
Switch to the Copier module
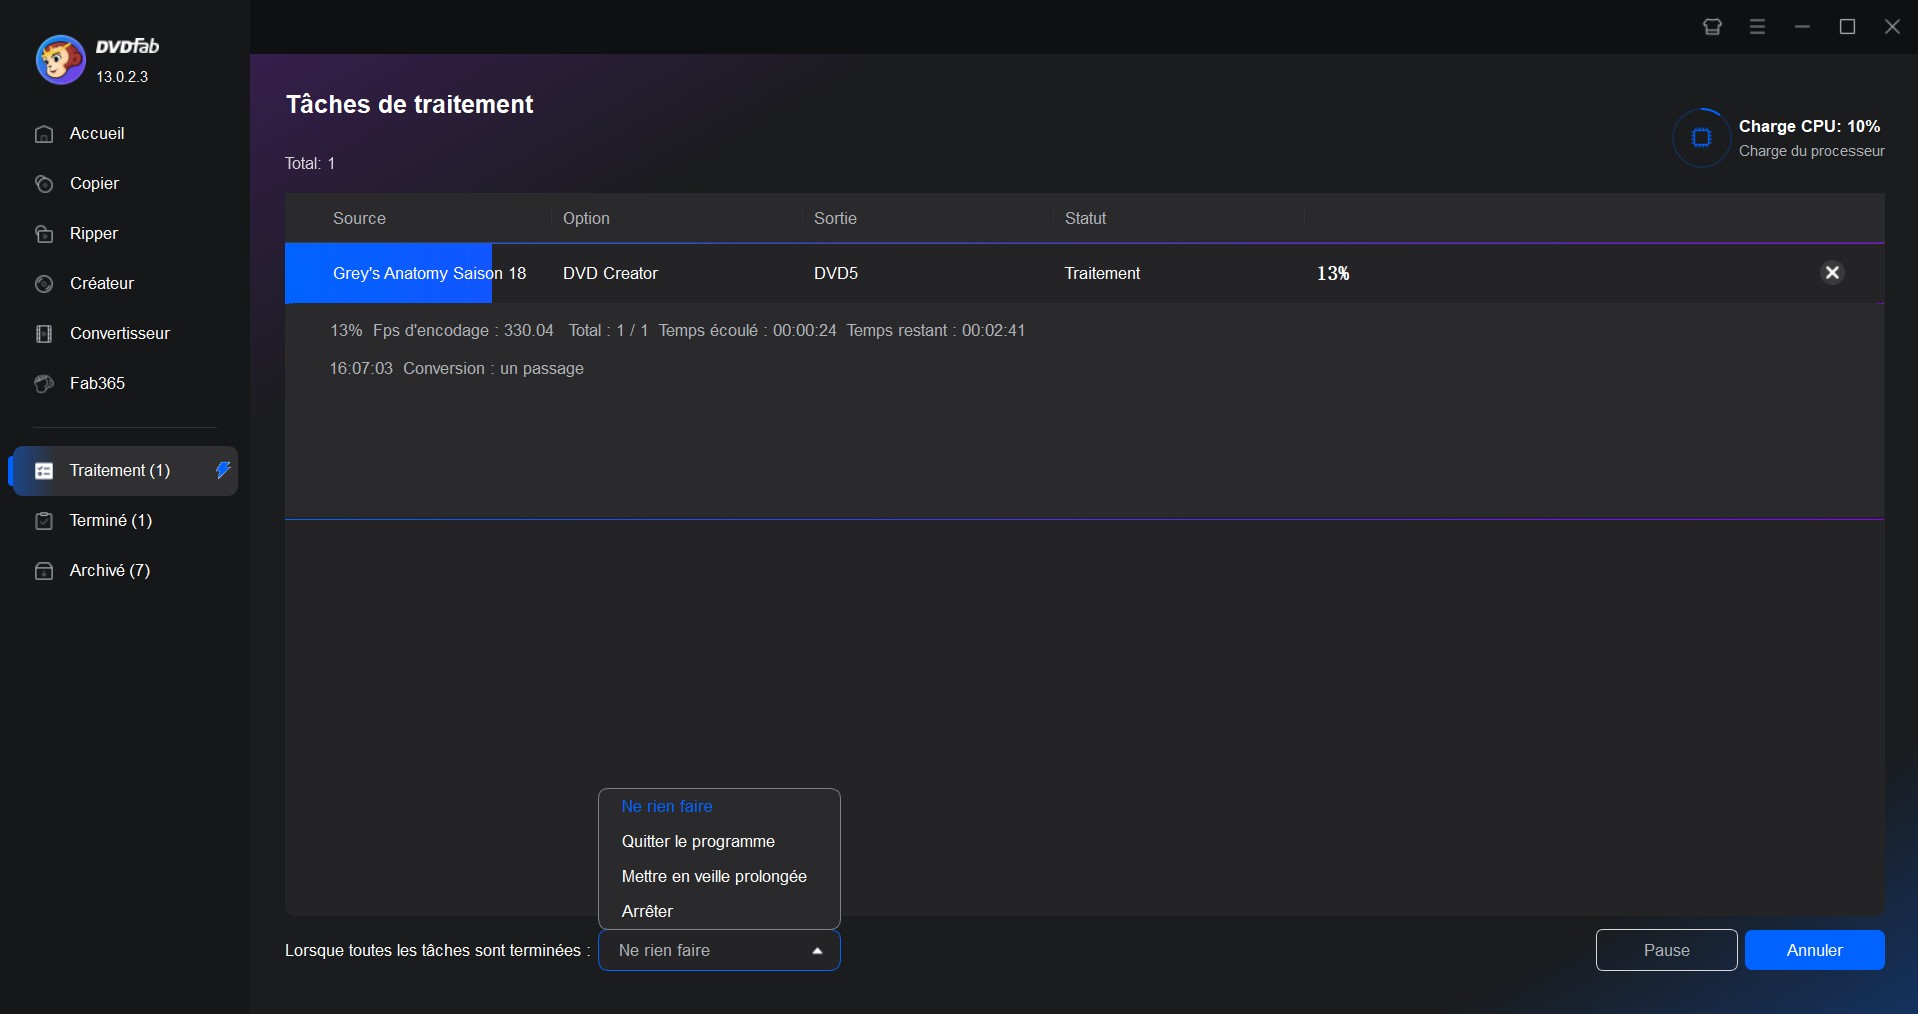pos(94,184)
